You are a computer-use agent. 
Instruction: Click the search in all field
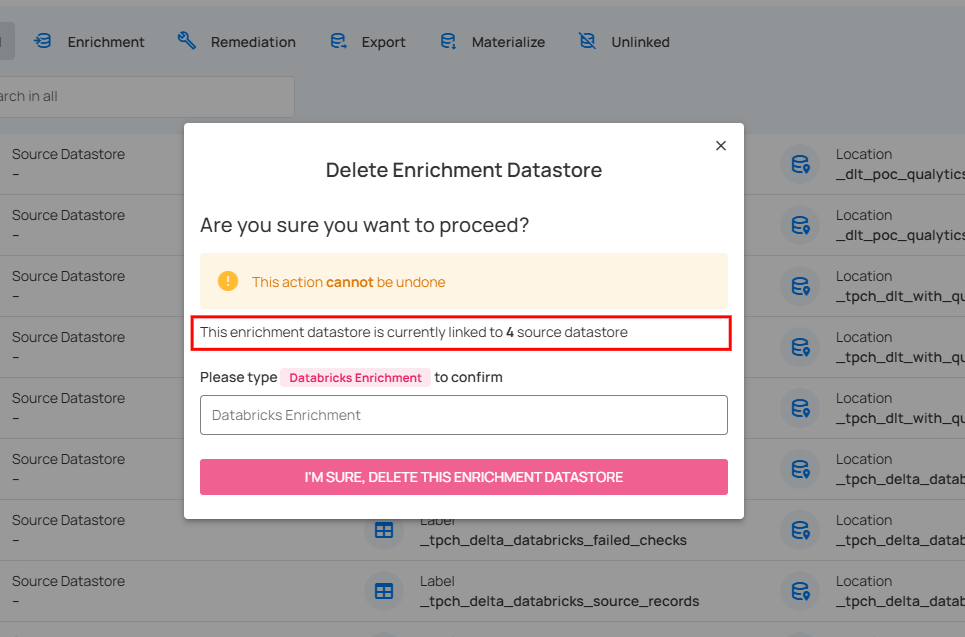tap(145, 97)
